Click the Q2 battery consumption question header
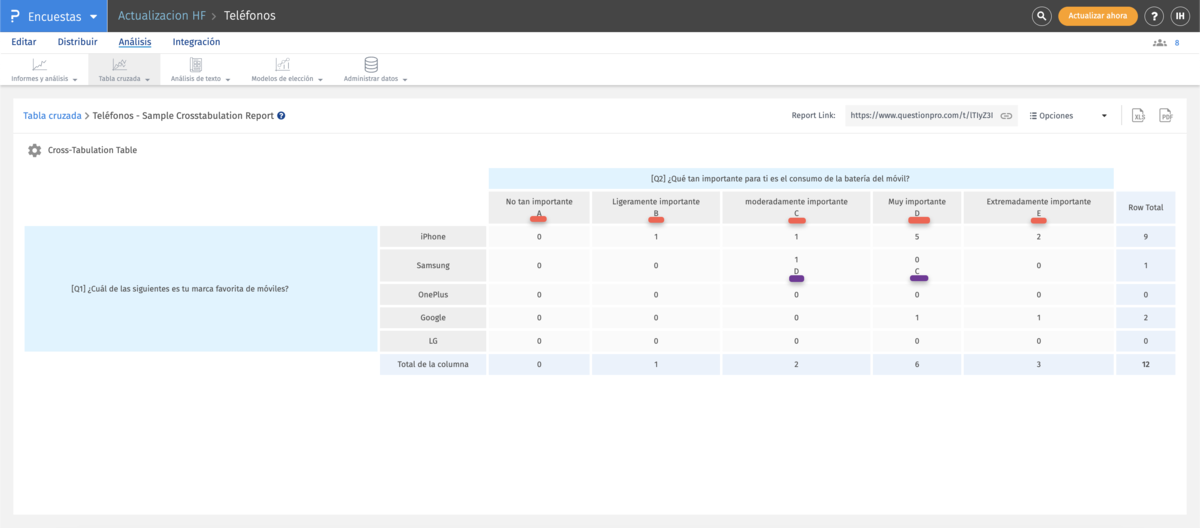Viewport: 1200px width, 528px height. 801,178
